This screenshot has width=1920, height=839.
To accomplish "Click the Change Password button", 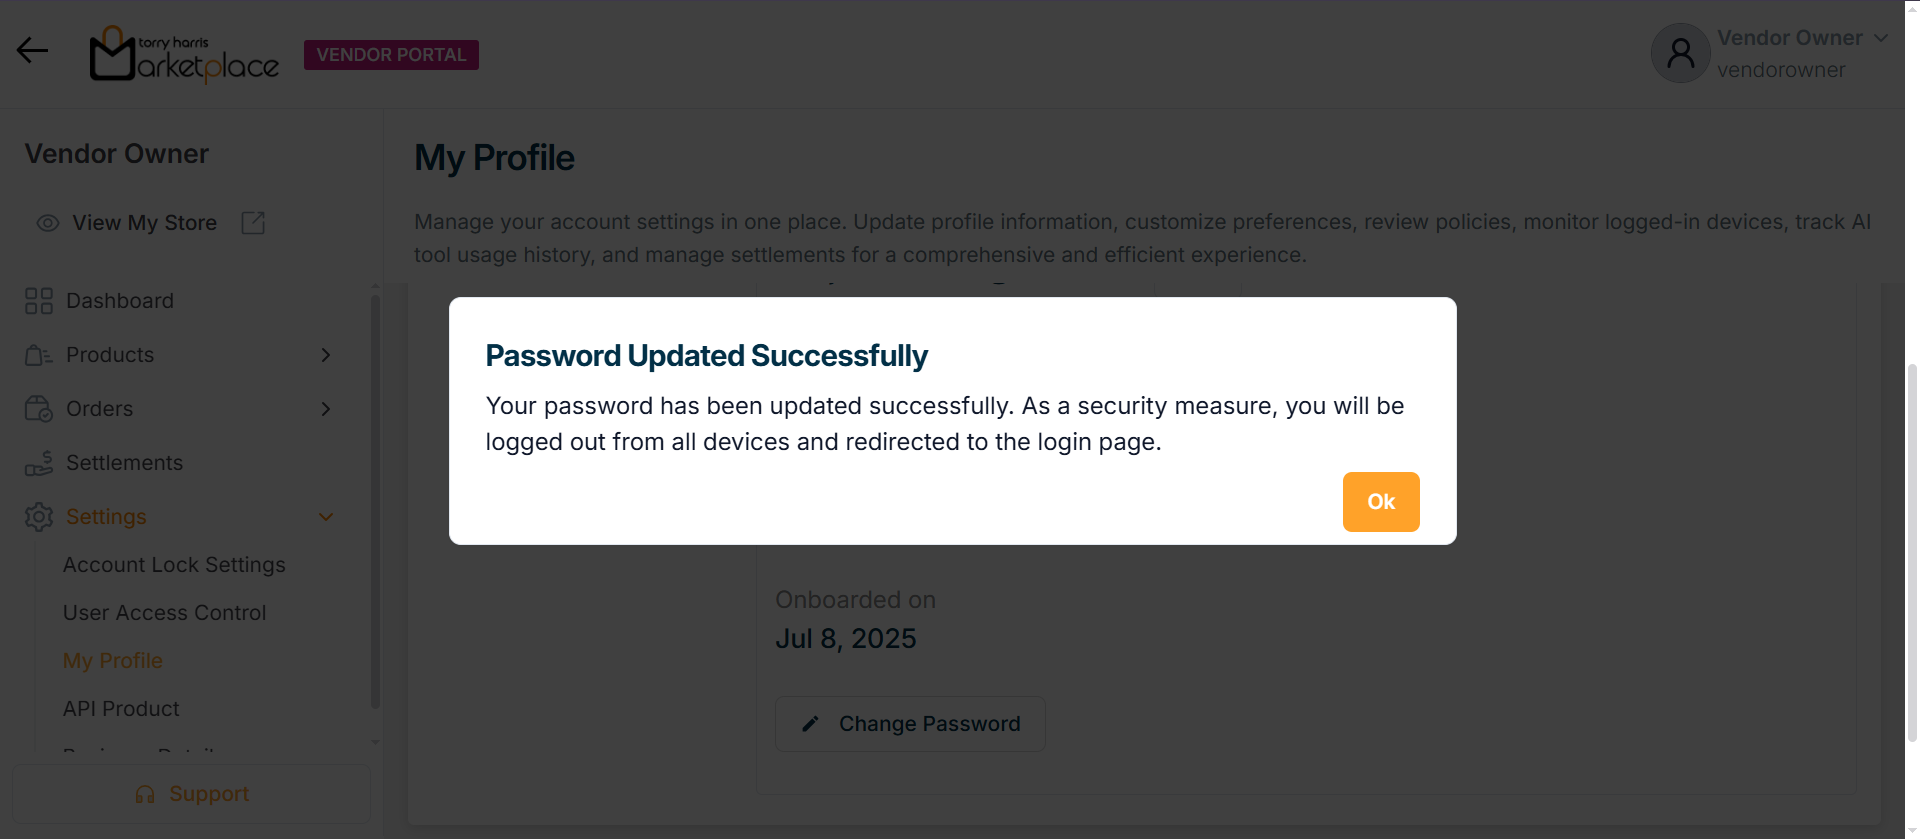I will click(910, 724).
